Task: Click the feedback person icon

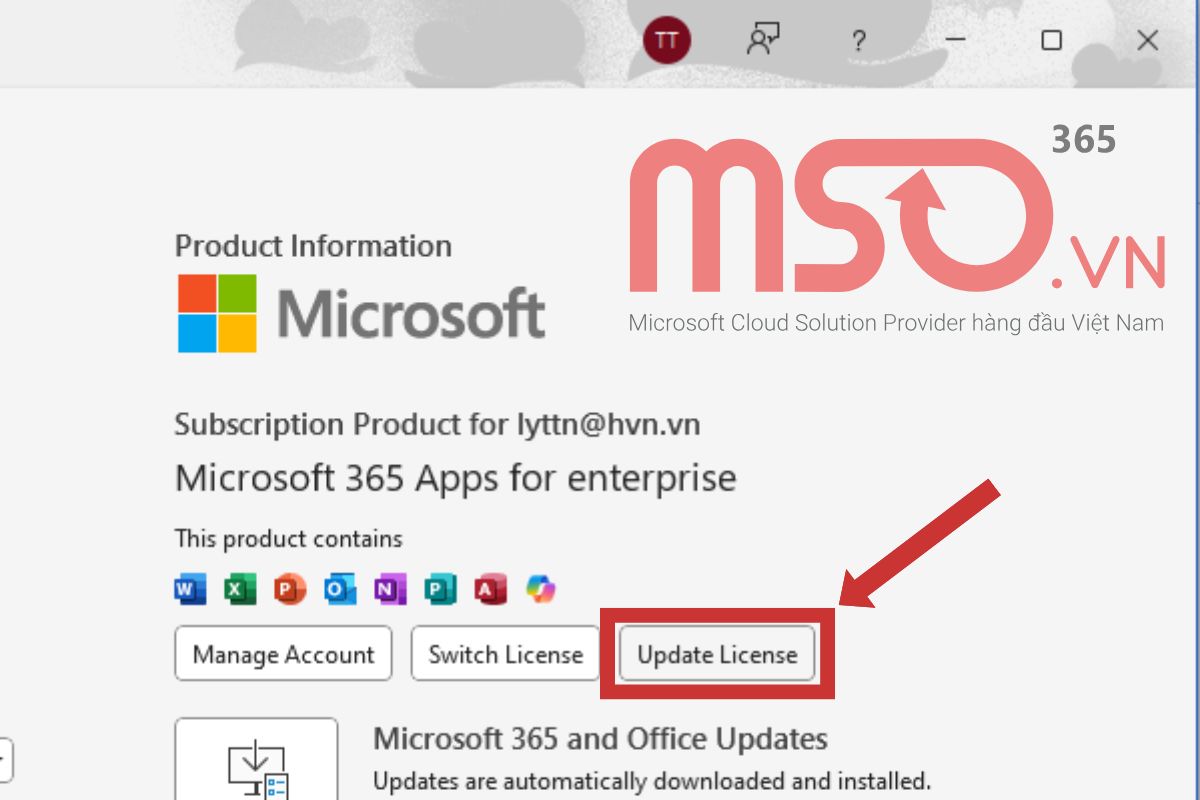Action: click(763, 41)
